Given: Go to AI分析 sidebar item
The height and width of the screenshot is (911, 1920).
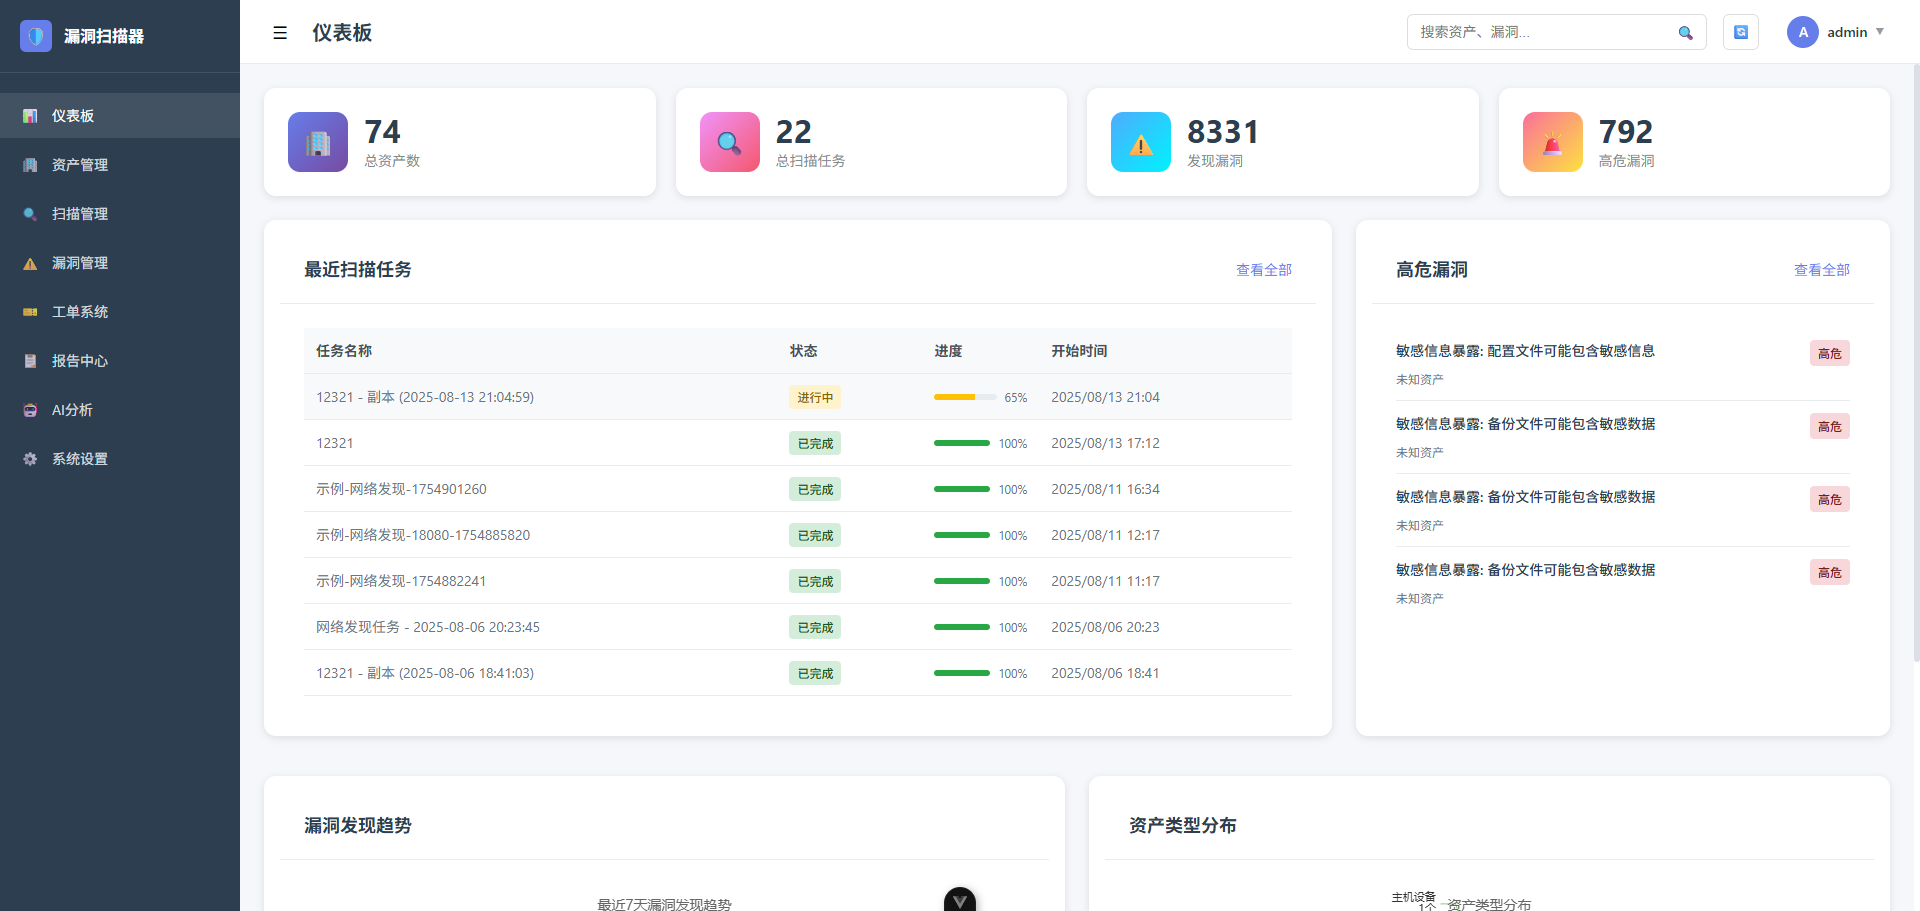Looking at the screenshot, I should pos(72,410).
